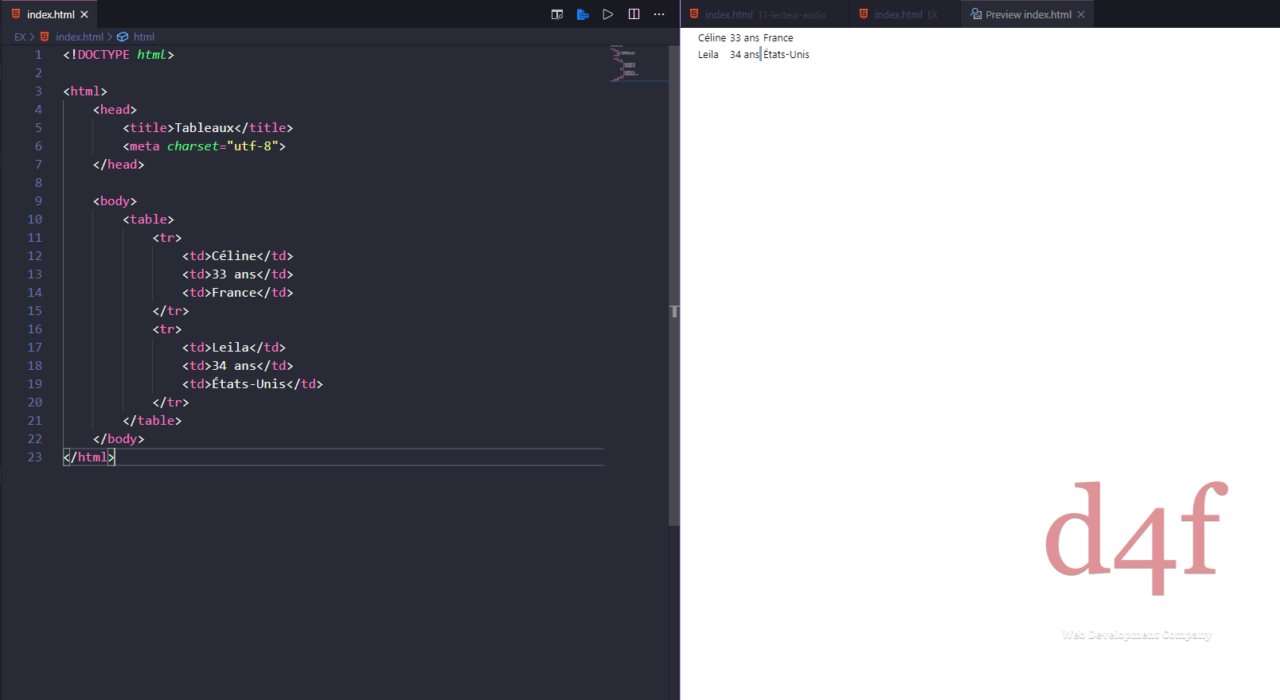Image resolution: width=1280 pixels, height=700 pixels.
Task: Click "33 ans" in code line 13
Action: [x=234, y=274]
